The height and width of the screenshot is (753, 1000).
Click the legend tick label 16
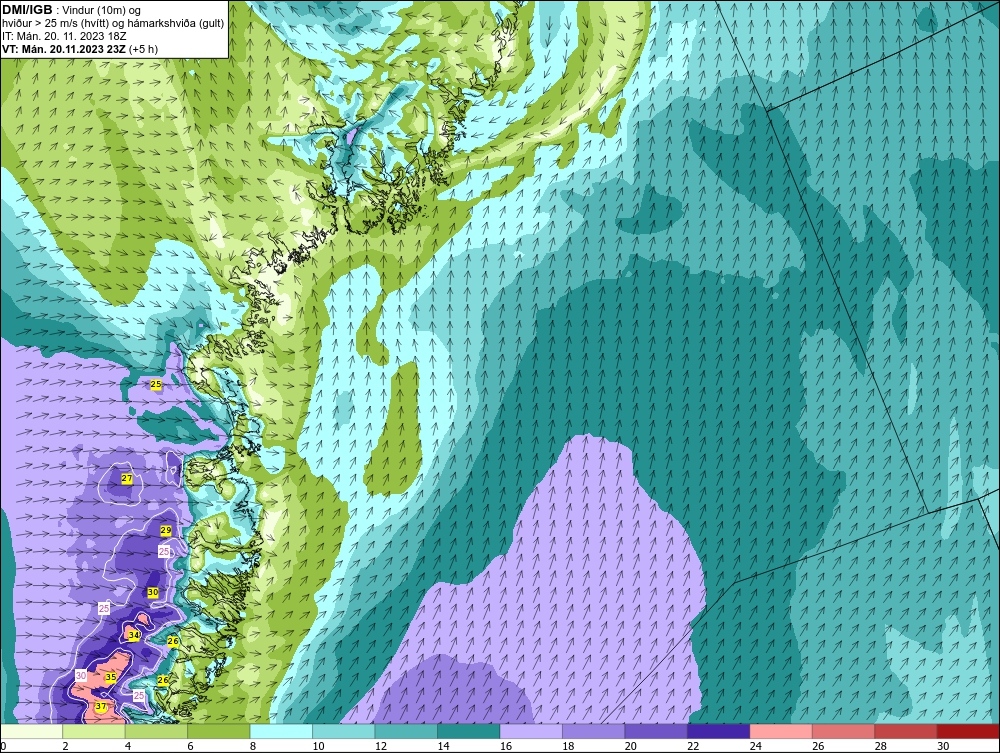coord(506,746)
